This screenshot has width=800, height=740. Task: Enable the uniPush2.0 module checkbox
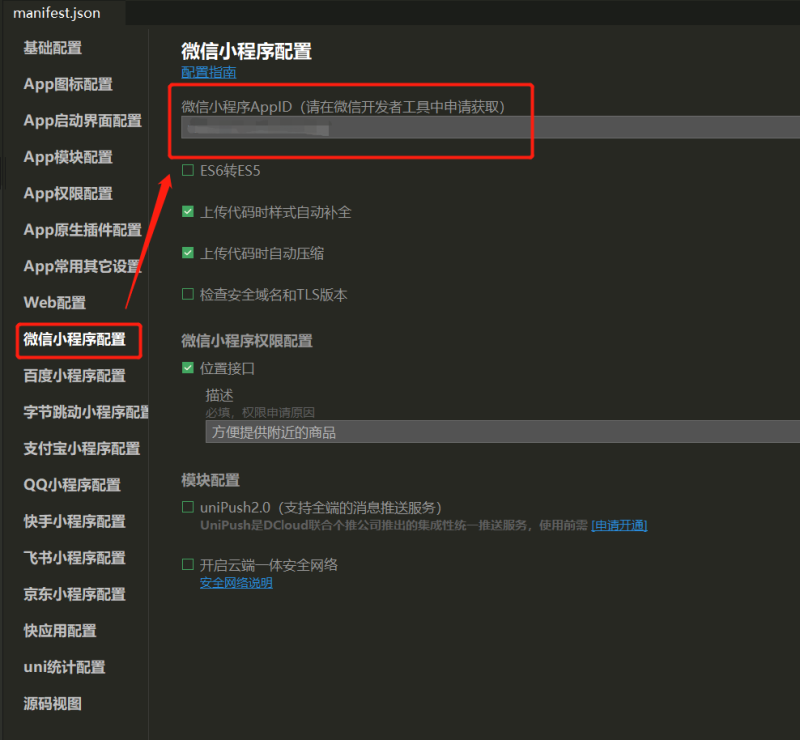point(188,507)
